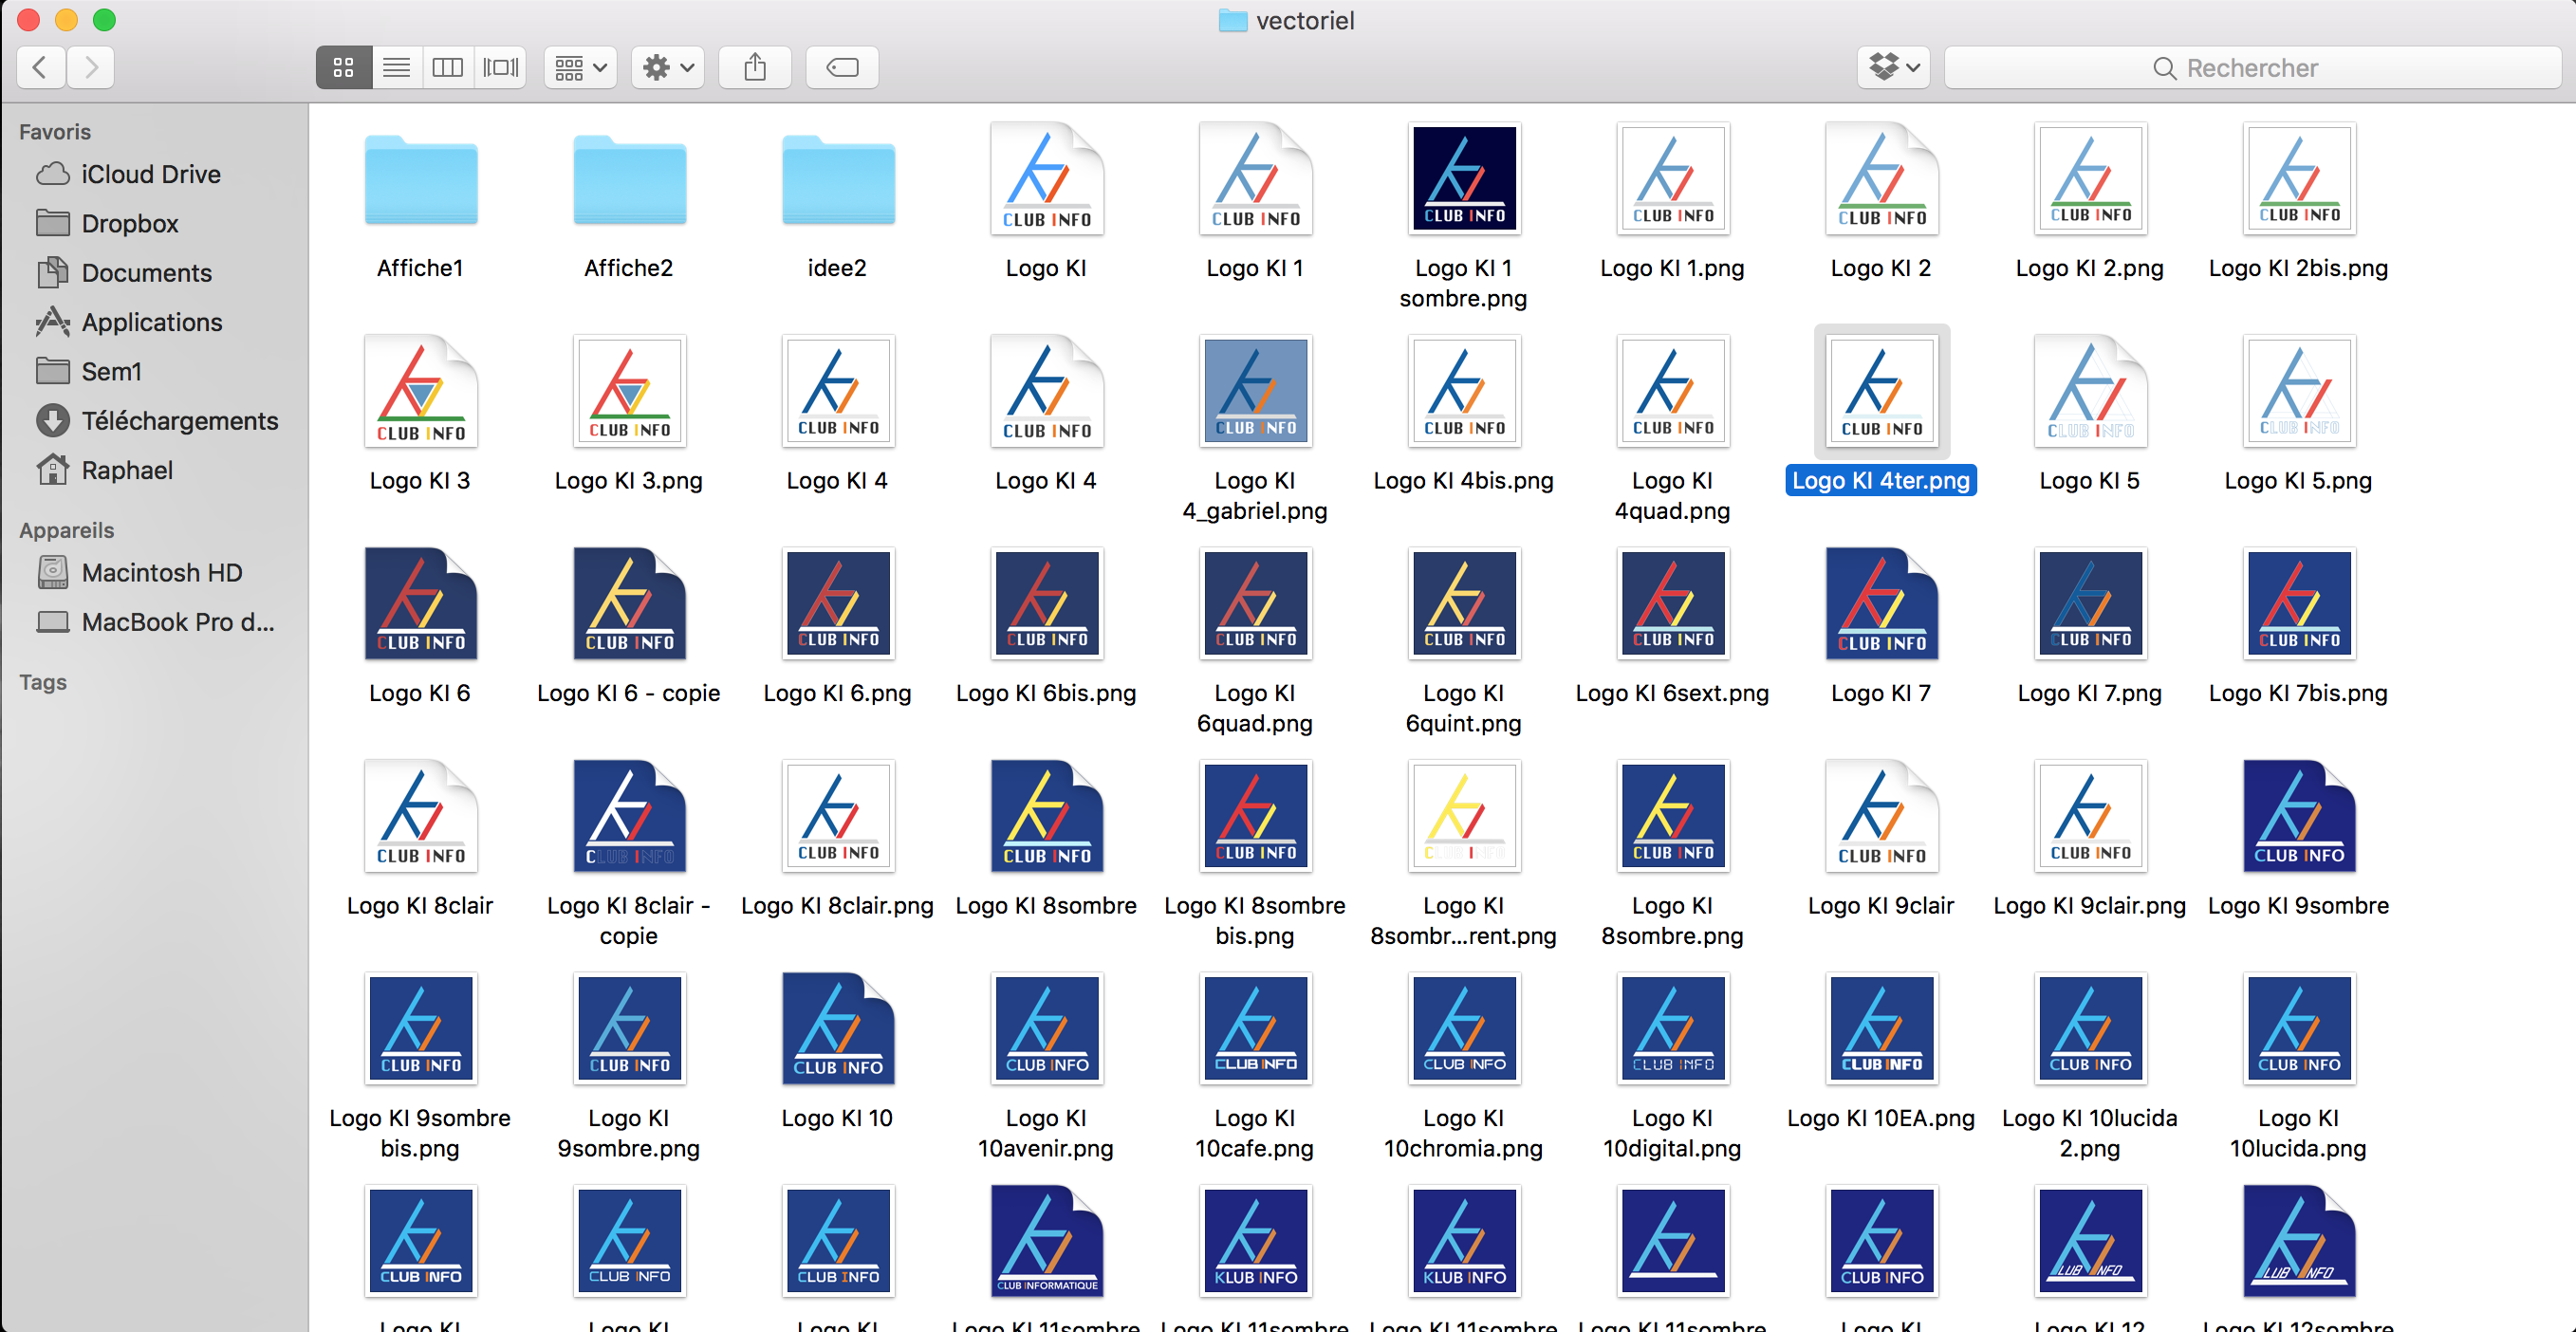Select Applications in the sidebar
This screenshot has height=1332, width=2576.
coord(151,322)
